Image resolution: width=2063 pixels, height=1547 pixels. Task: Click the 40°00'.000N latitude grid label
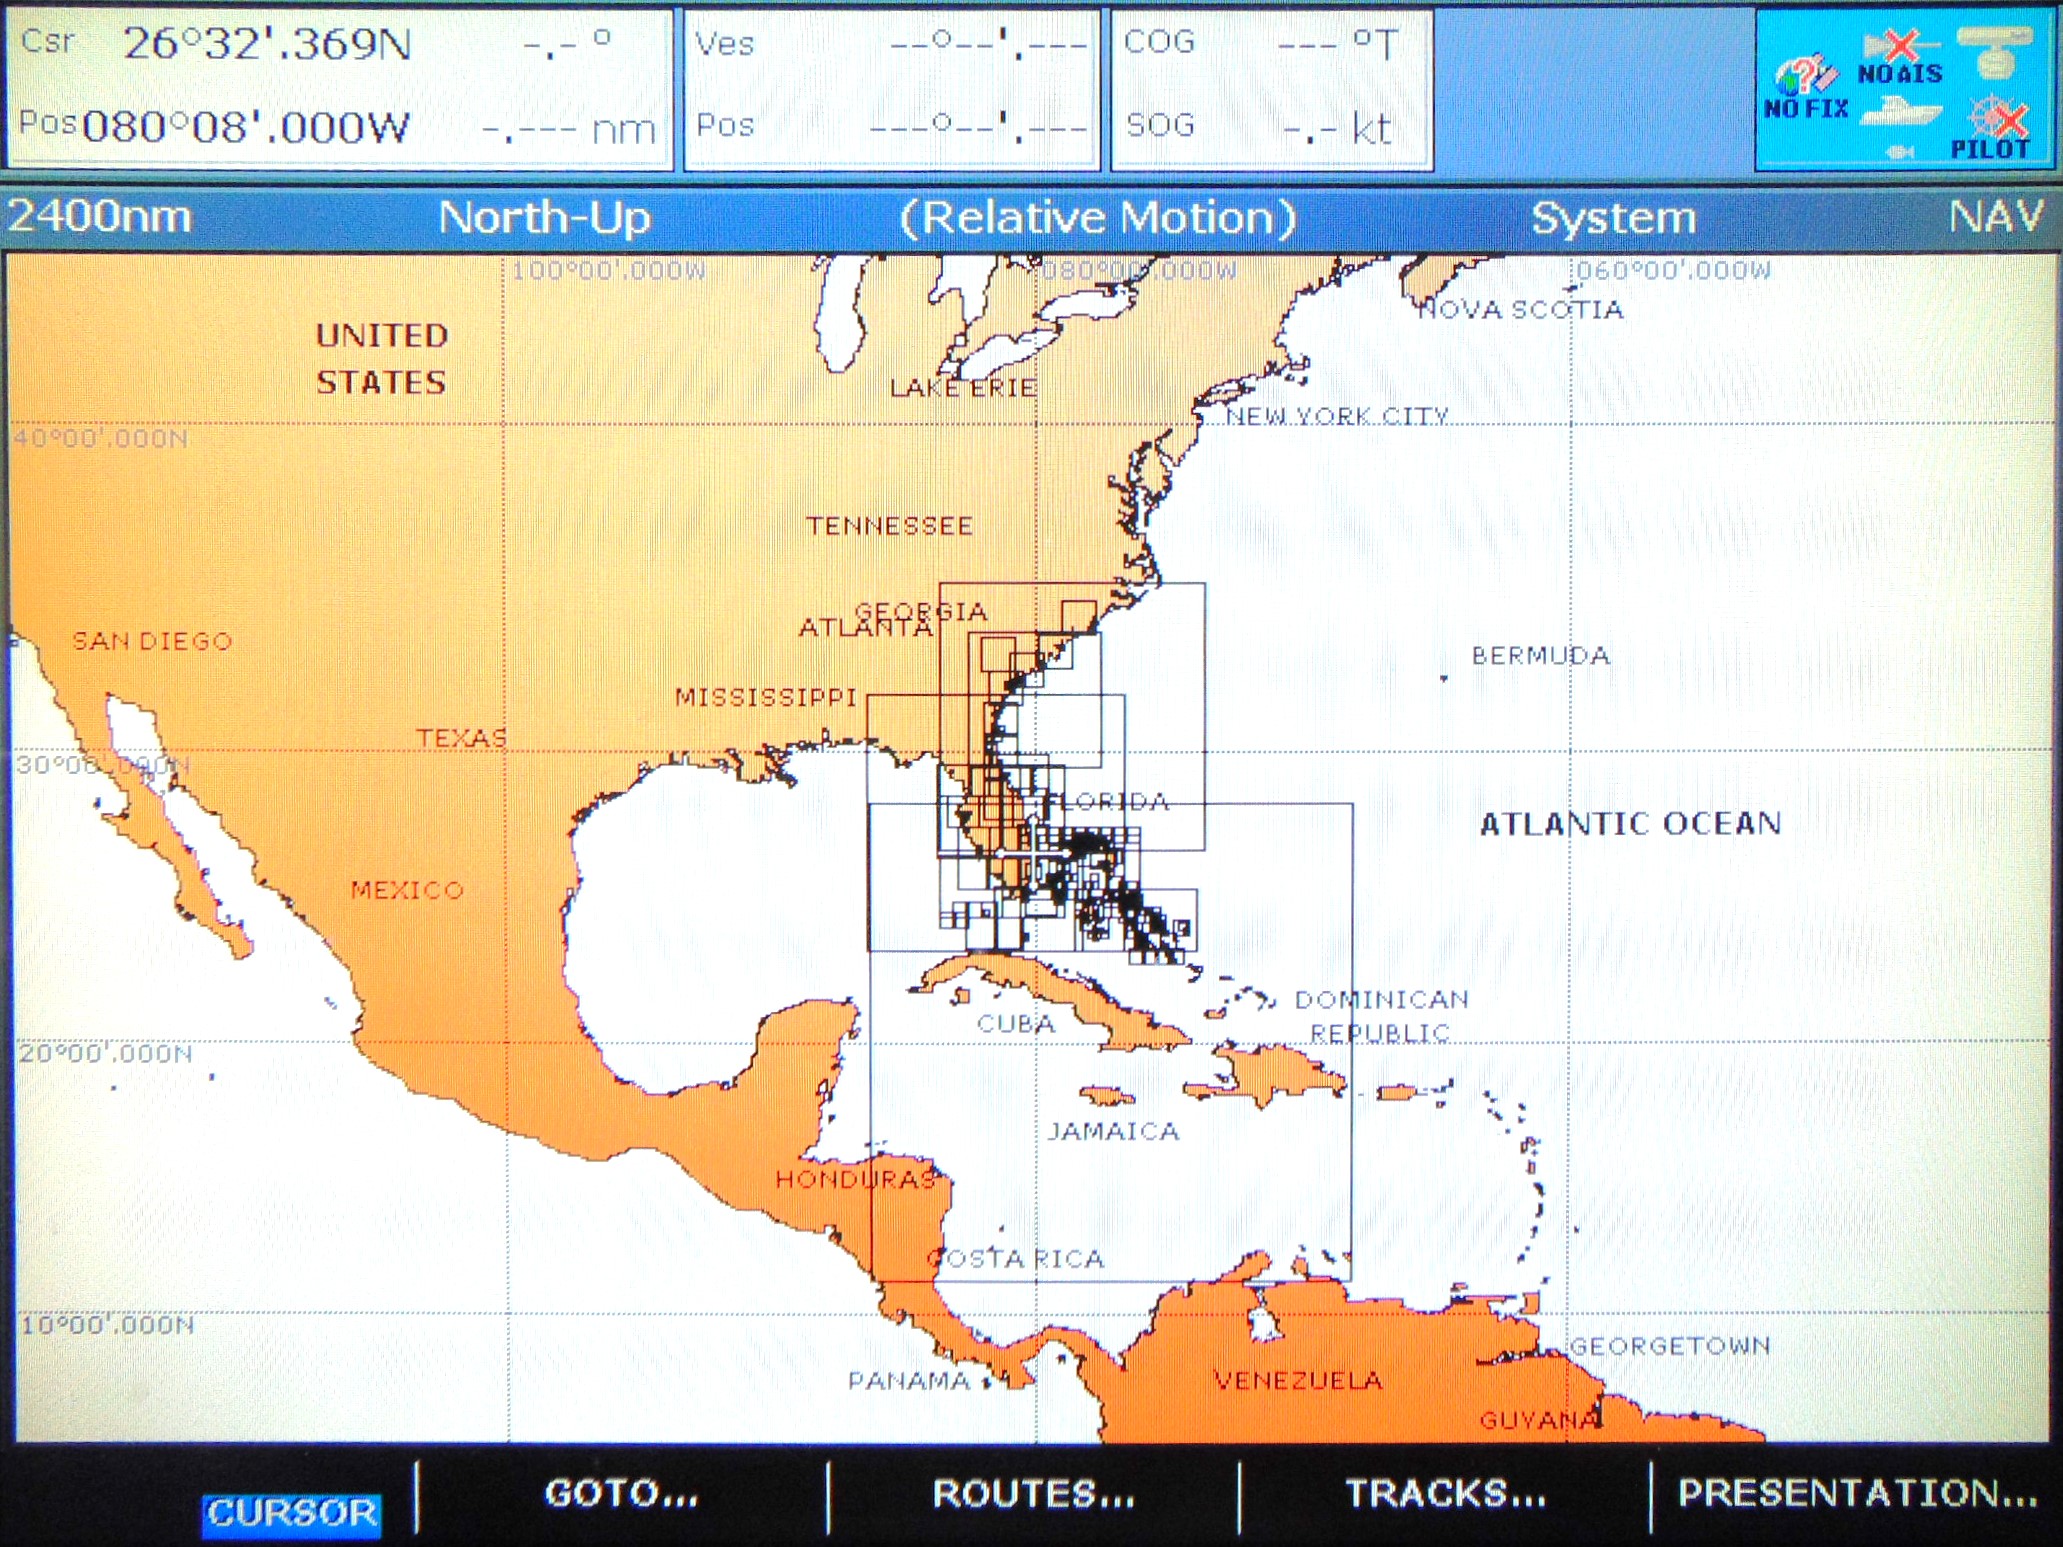click(101, 438)
